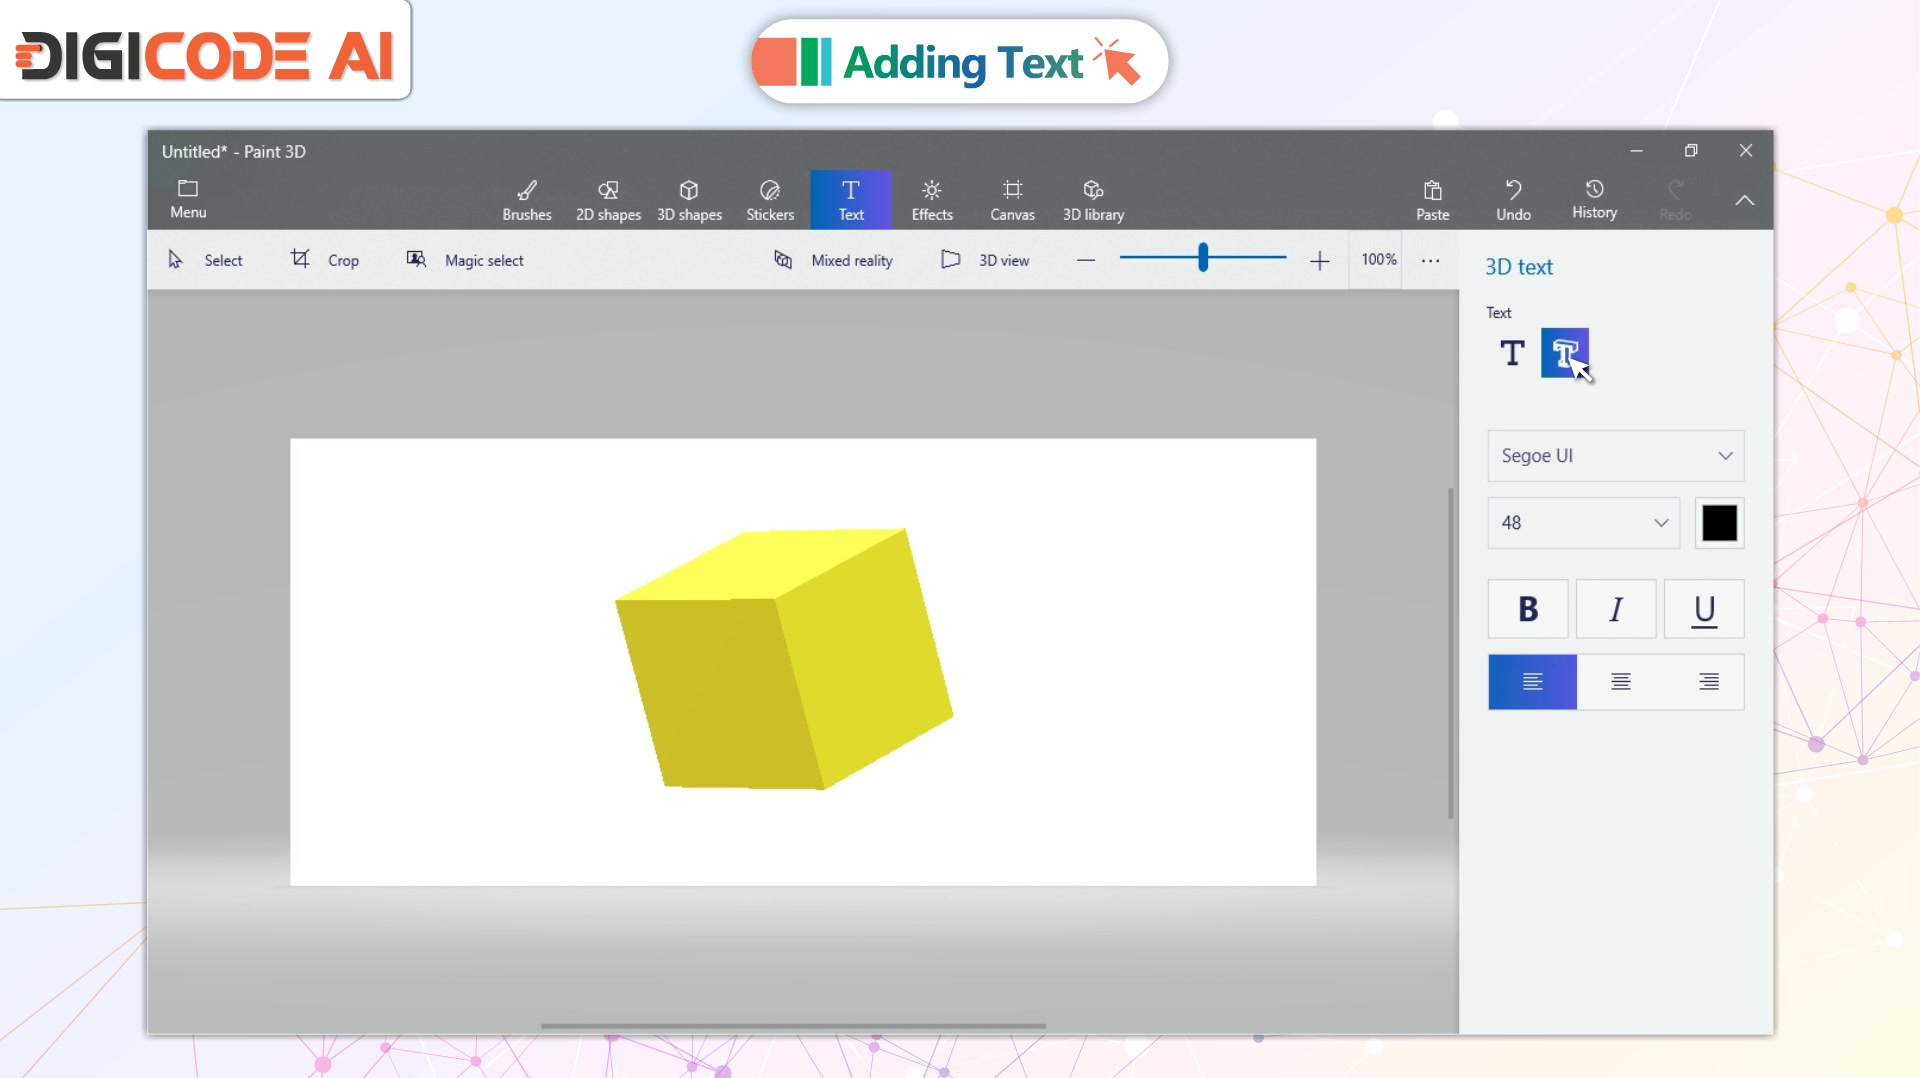This screenshot has height=1078, width=1920.
Task: Open Mixed reality view
Action: click(833, 260)
